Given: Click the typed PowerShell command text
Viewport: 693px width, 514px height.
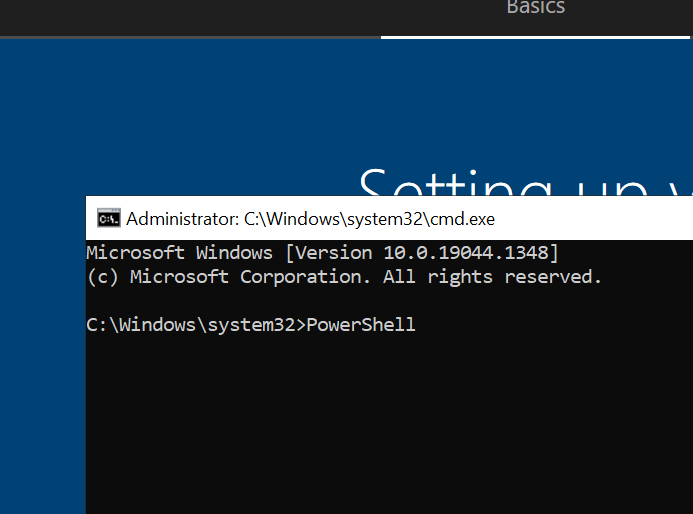Looking at the screenshot, I should click(360, 325).
